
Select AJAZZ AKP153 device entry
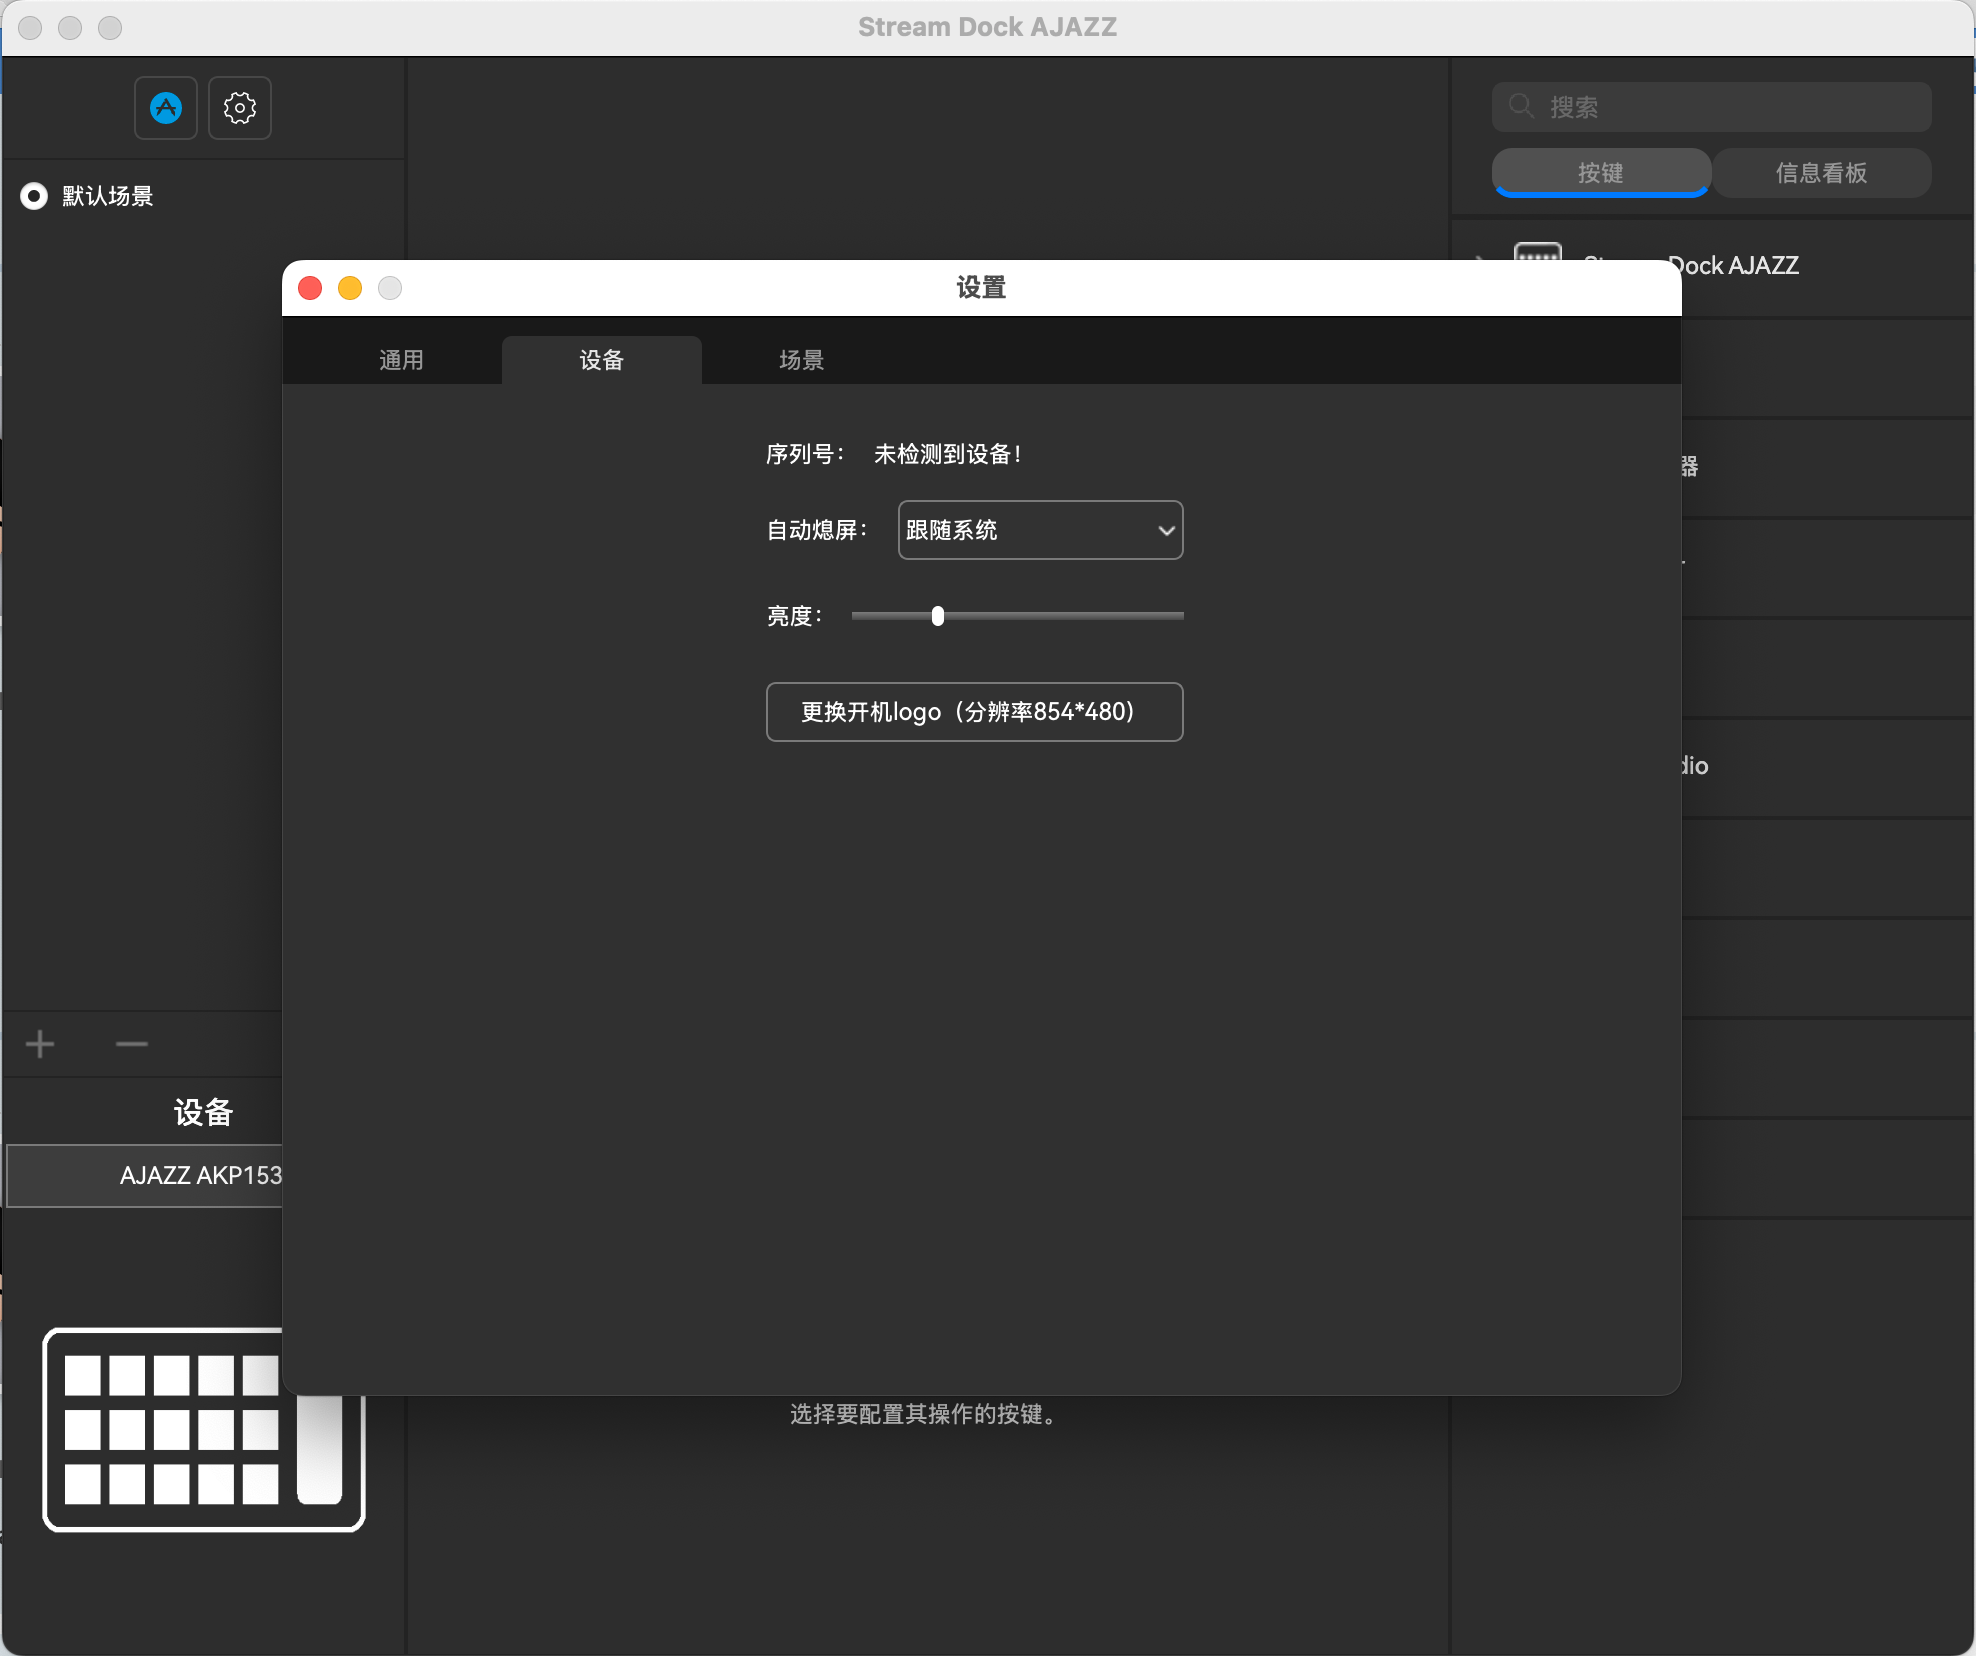click(x=146, y=1176)
